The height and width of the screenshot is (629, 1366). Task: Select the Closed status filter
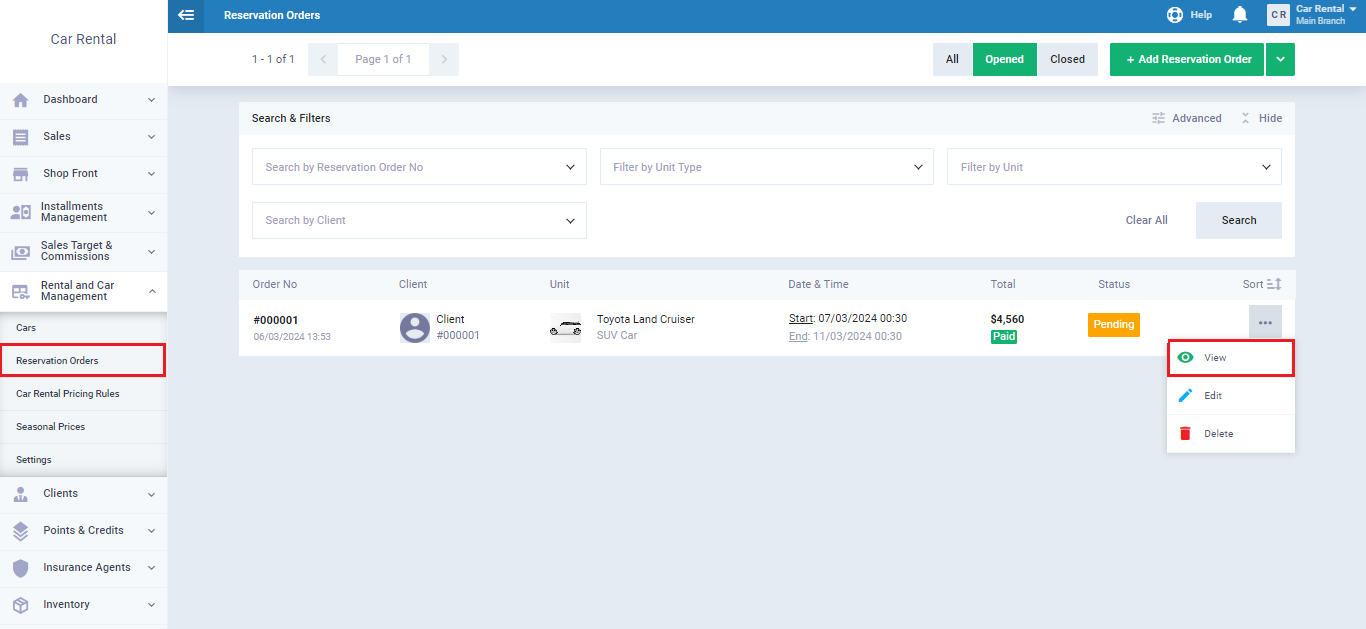click(1067, 59)
